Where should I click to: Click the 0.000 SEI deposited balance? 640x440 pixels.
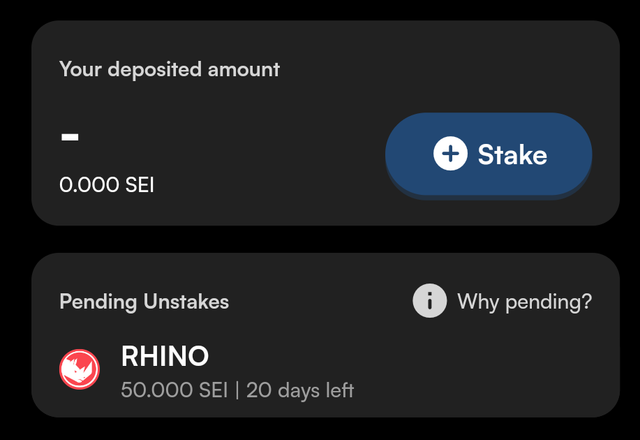pos(107,185)
